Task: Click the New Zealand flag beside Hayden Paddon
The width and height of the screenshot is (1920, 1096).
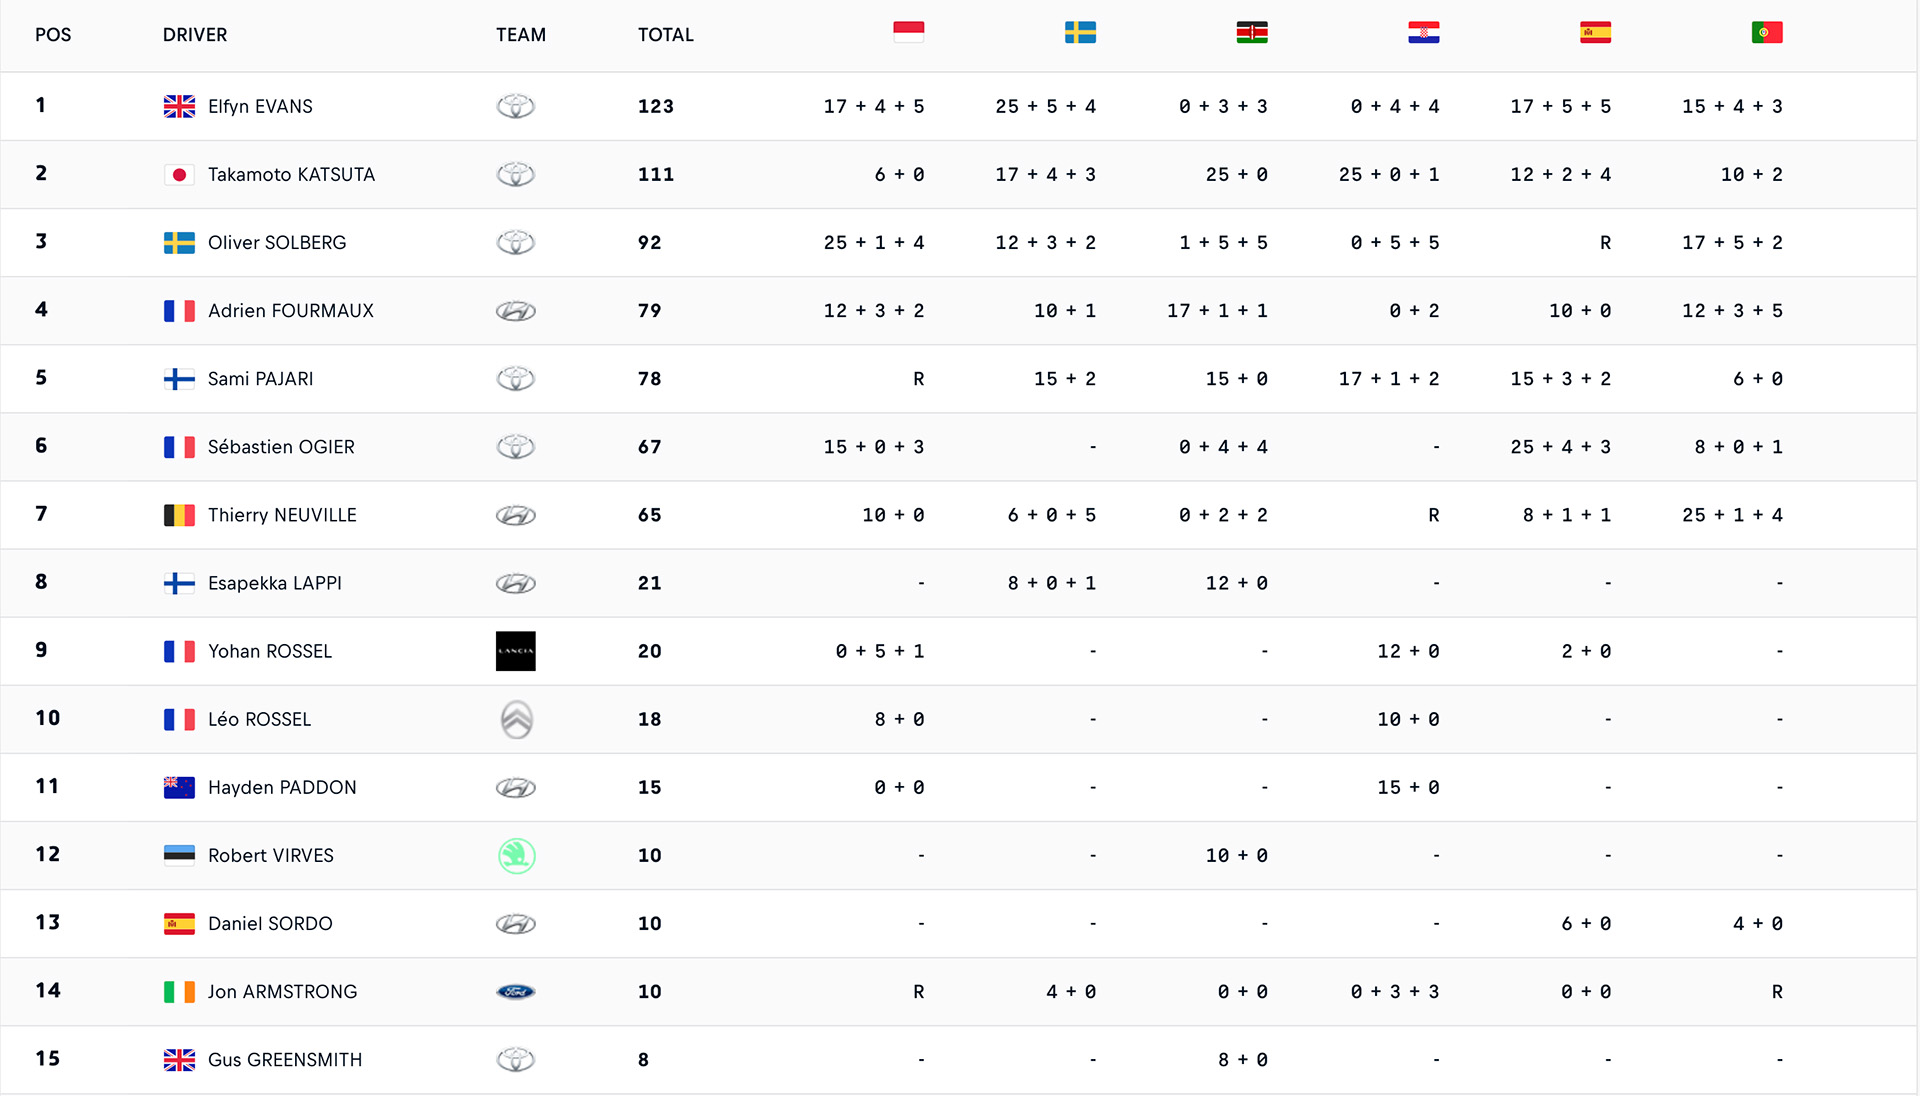Action: (x=179, y=787)
